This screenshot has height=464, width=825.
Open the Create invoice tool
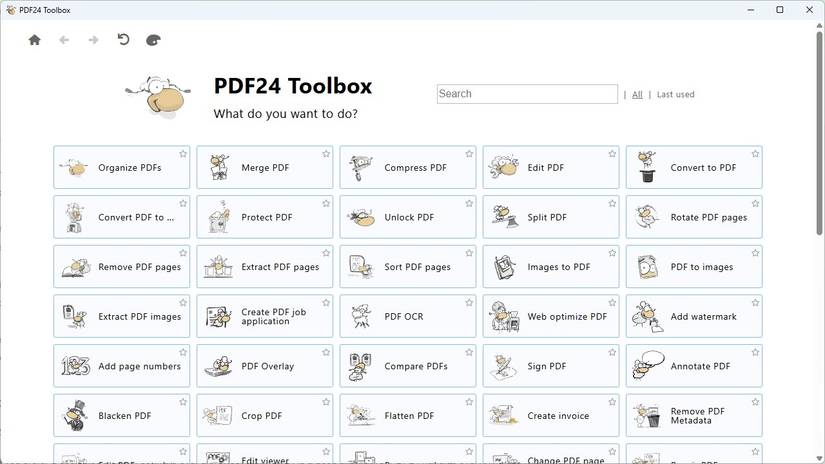(x=551, y=415)
